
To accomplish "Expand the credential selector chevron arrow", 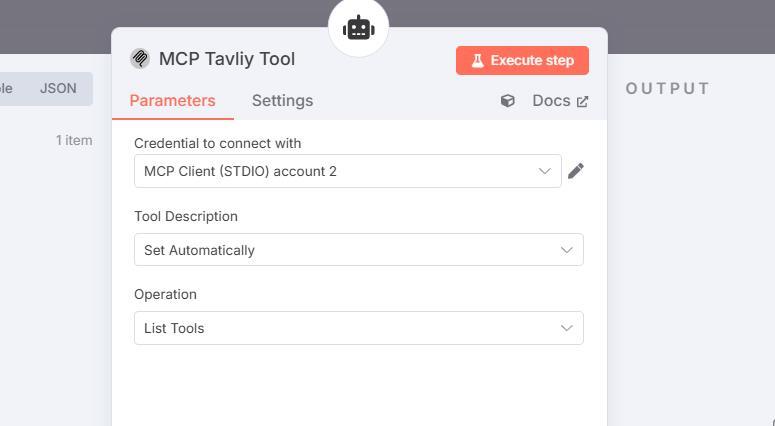I will tap(545, 171).
